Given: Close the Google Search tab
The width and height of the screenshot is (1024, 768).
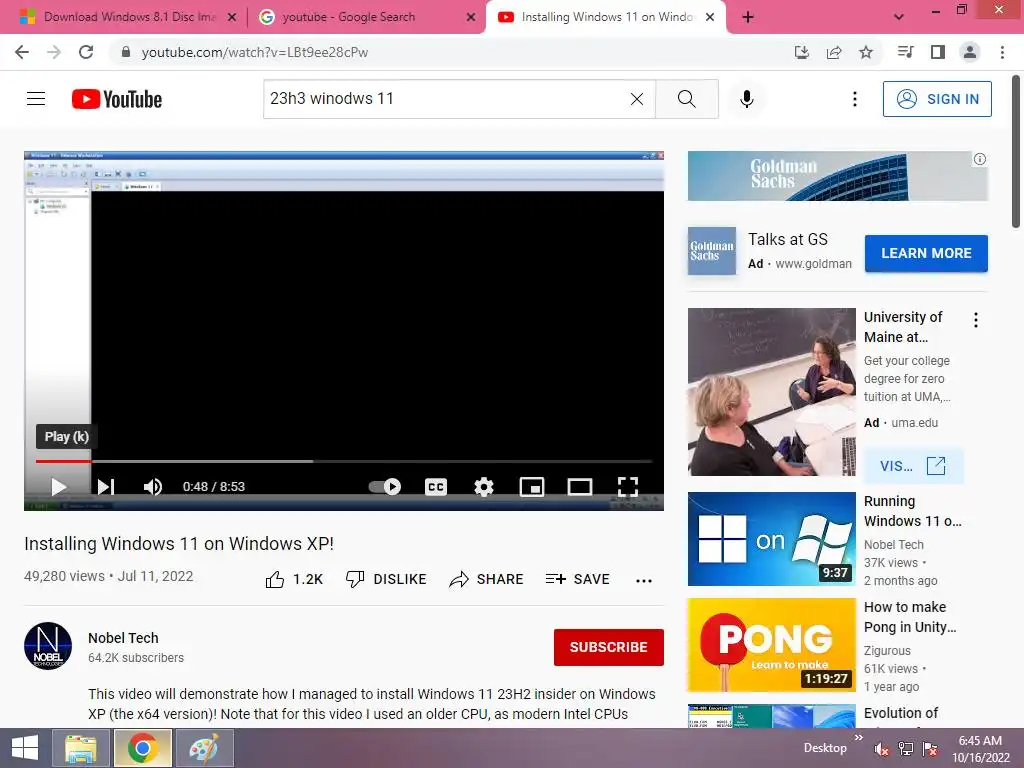Looking at the screenshot, I should click(x=471, y=17).
